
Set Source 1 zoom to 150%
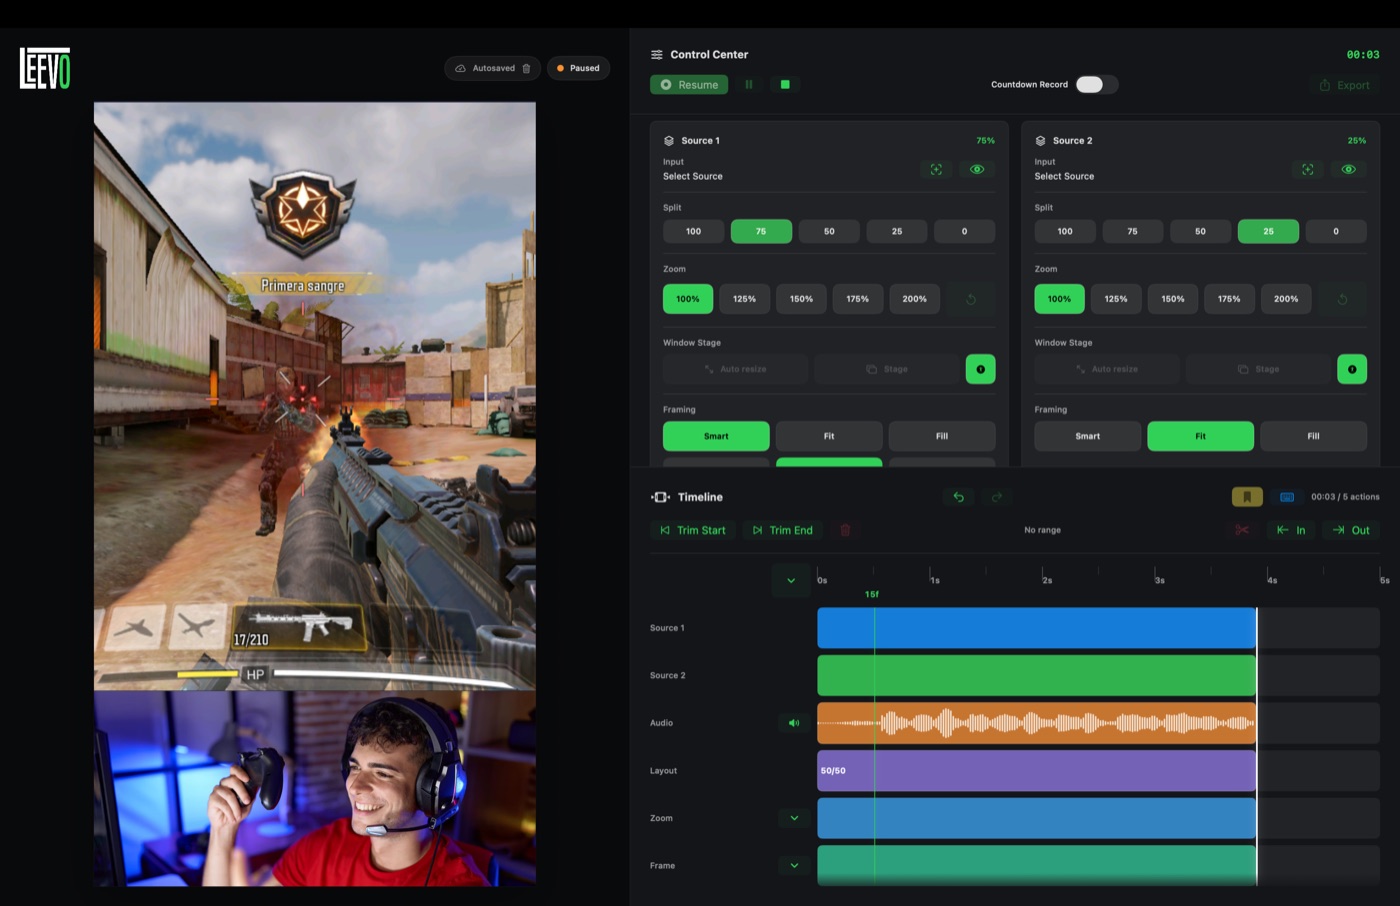[801, 299]
